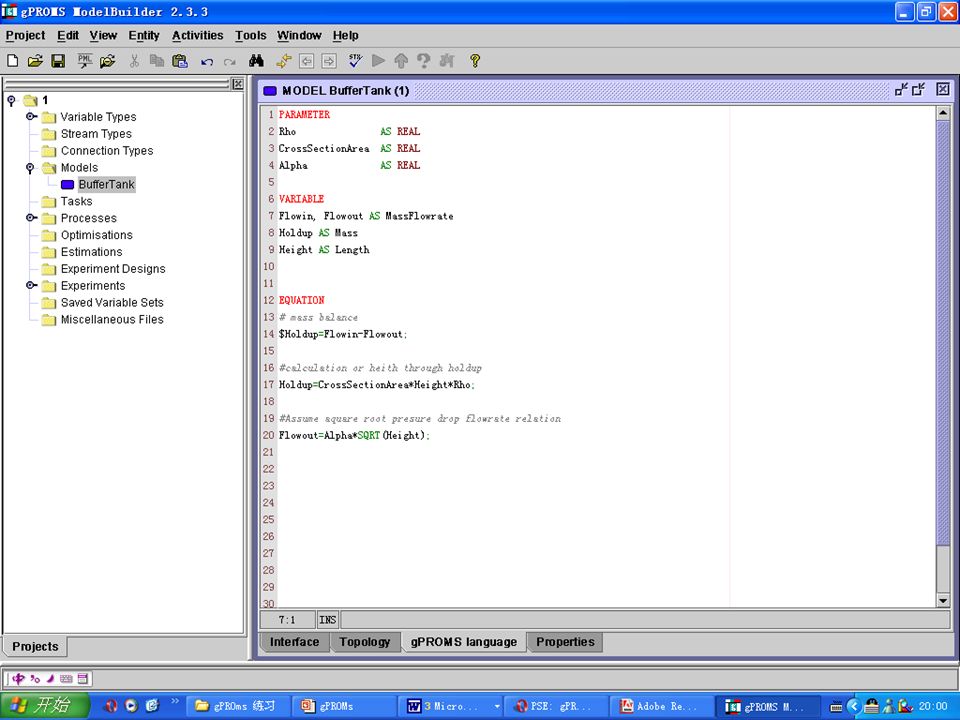Open the View menu

pos(103,36)
